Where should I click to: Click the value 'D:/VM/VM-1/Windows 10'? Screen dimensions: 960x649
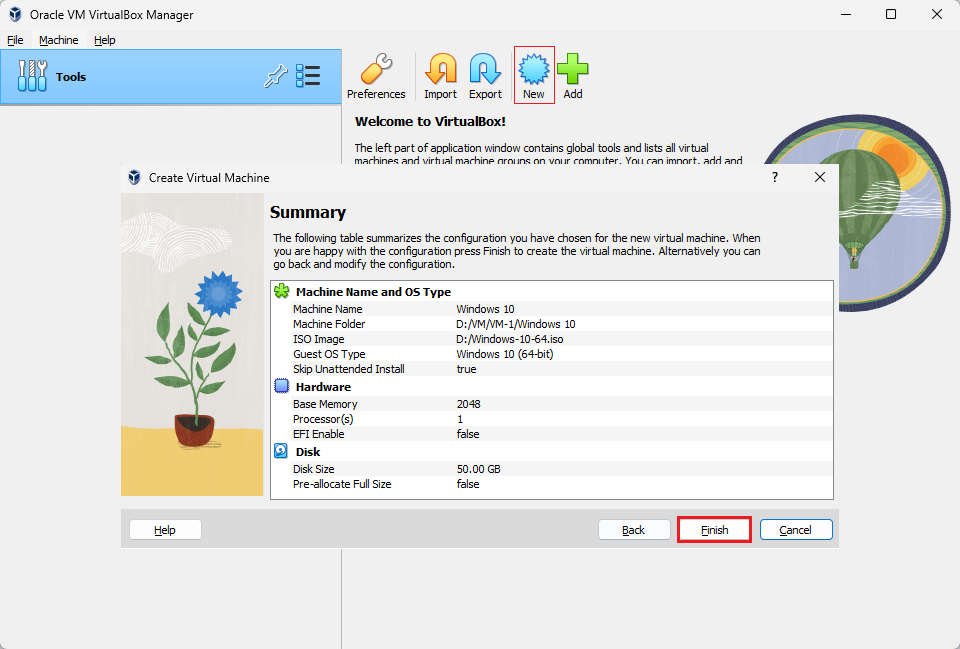(x=516, y=324)
